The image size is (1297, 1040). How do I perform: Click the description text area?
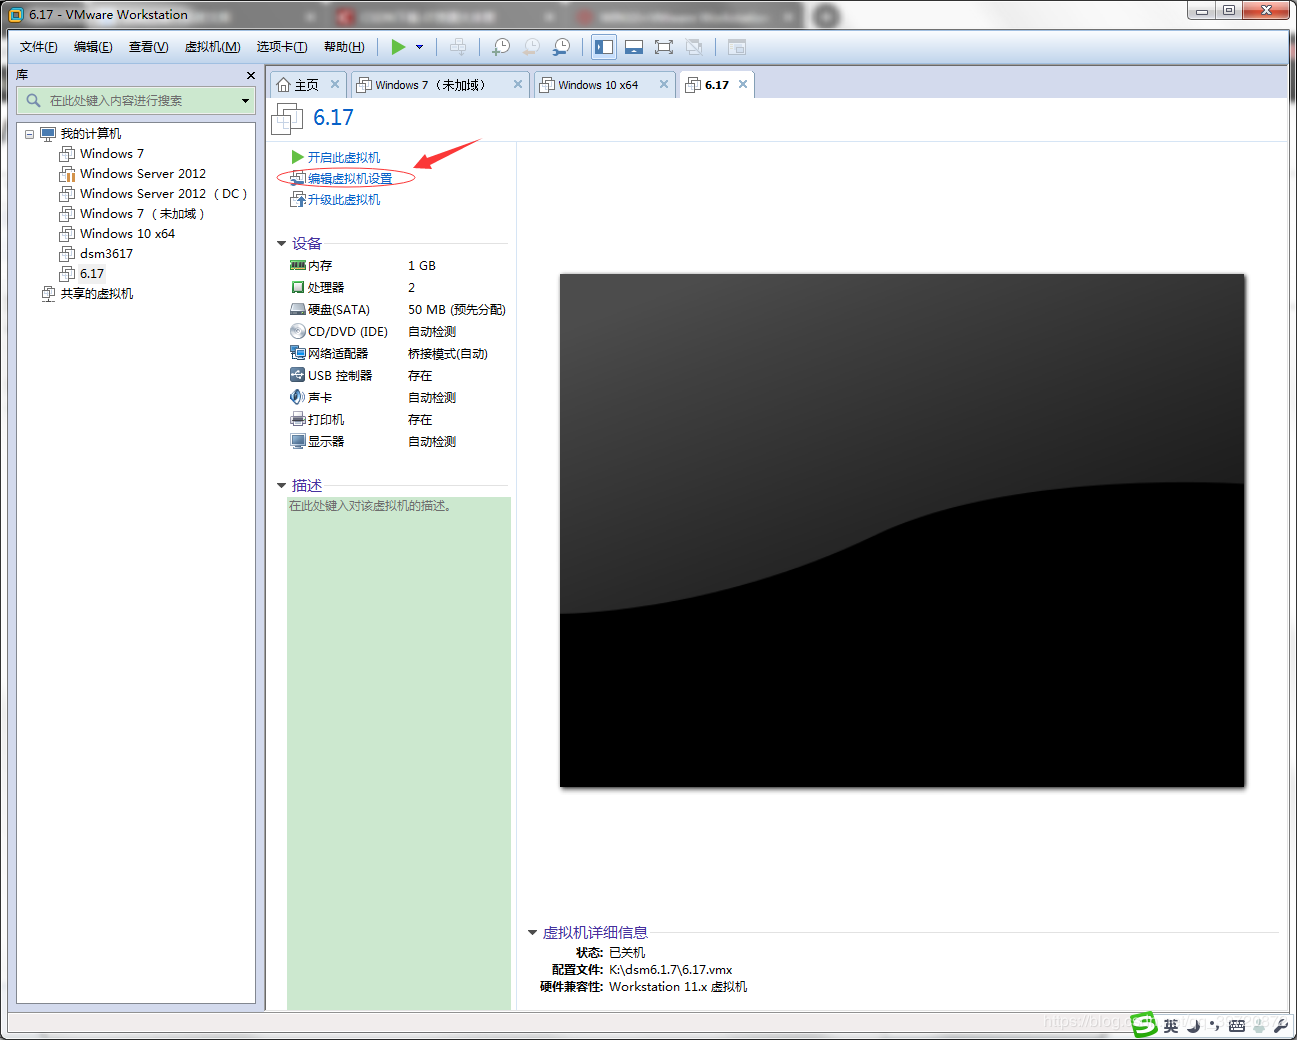[x=399, y=753]
